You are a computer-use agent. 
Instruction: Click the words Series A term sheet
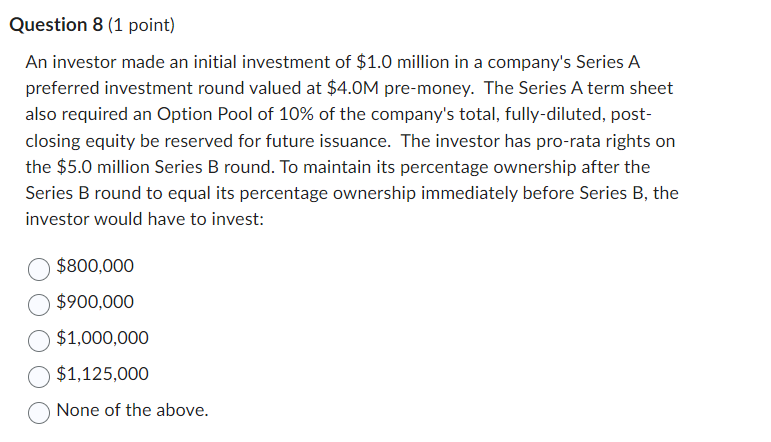point(598,88)
